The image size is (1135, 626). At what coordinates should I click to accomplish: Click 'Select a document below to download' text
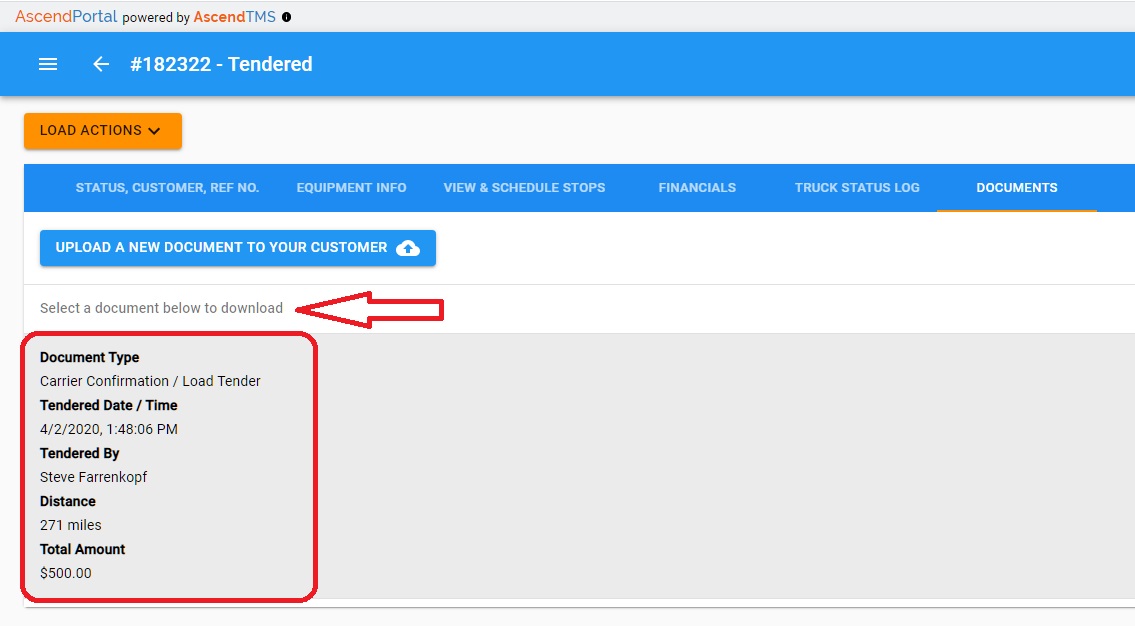click(x=161, y=308)
